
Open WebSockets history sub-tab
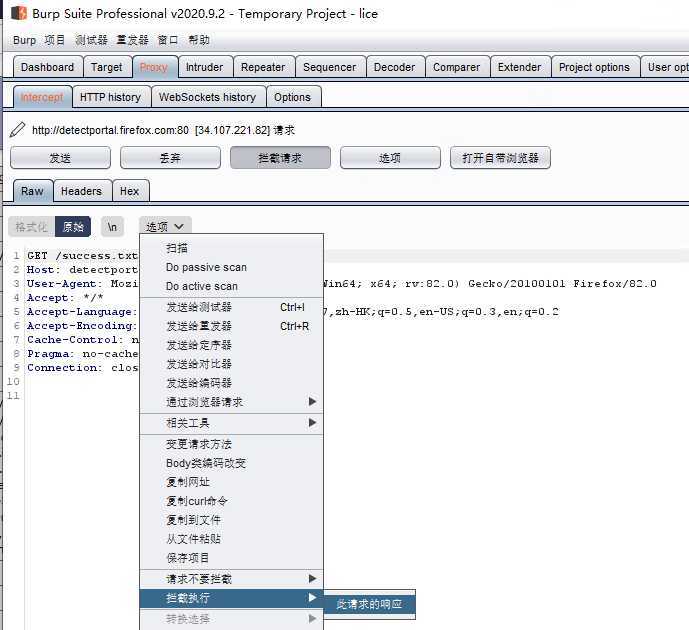tap(208, 97)
